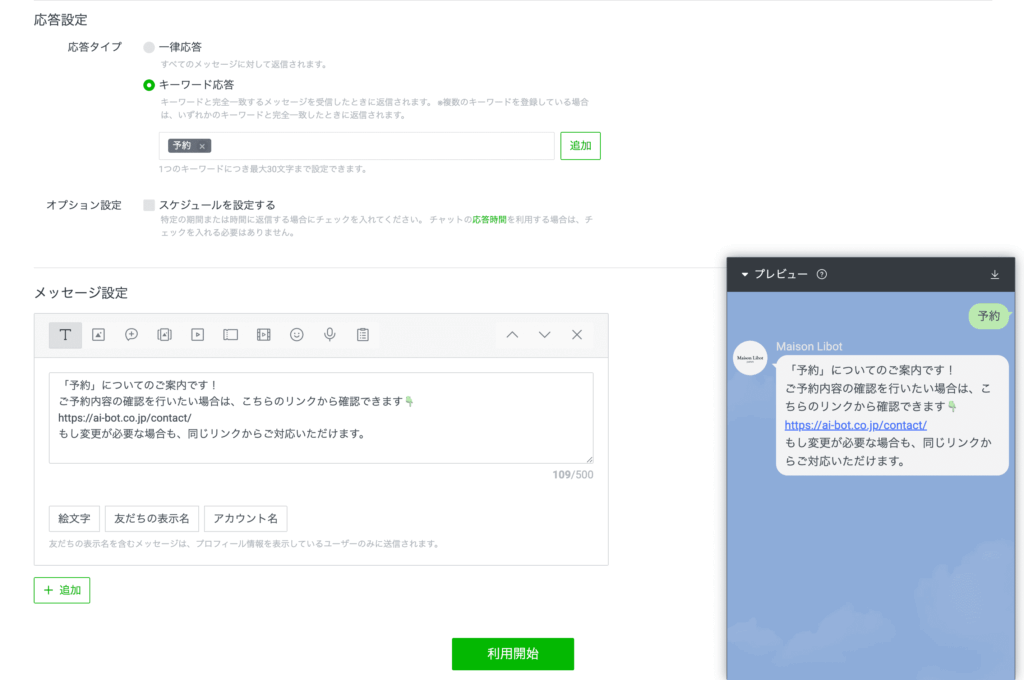
Task: Click the download icon in preview header
Action: (994, 274)
